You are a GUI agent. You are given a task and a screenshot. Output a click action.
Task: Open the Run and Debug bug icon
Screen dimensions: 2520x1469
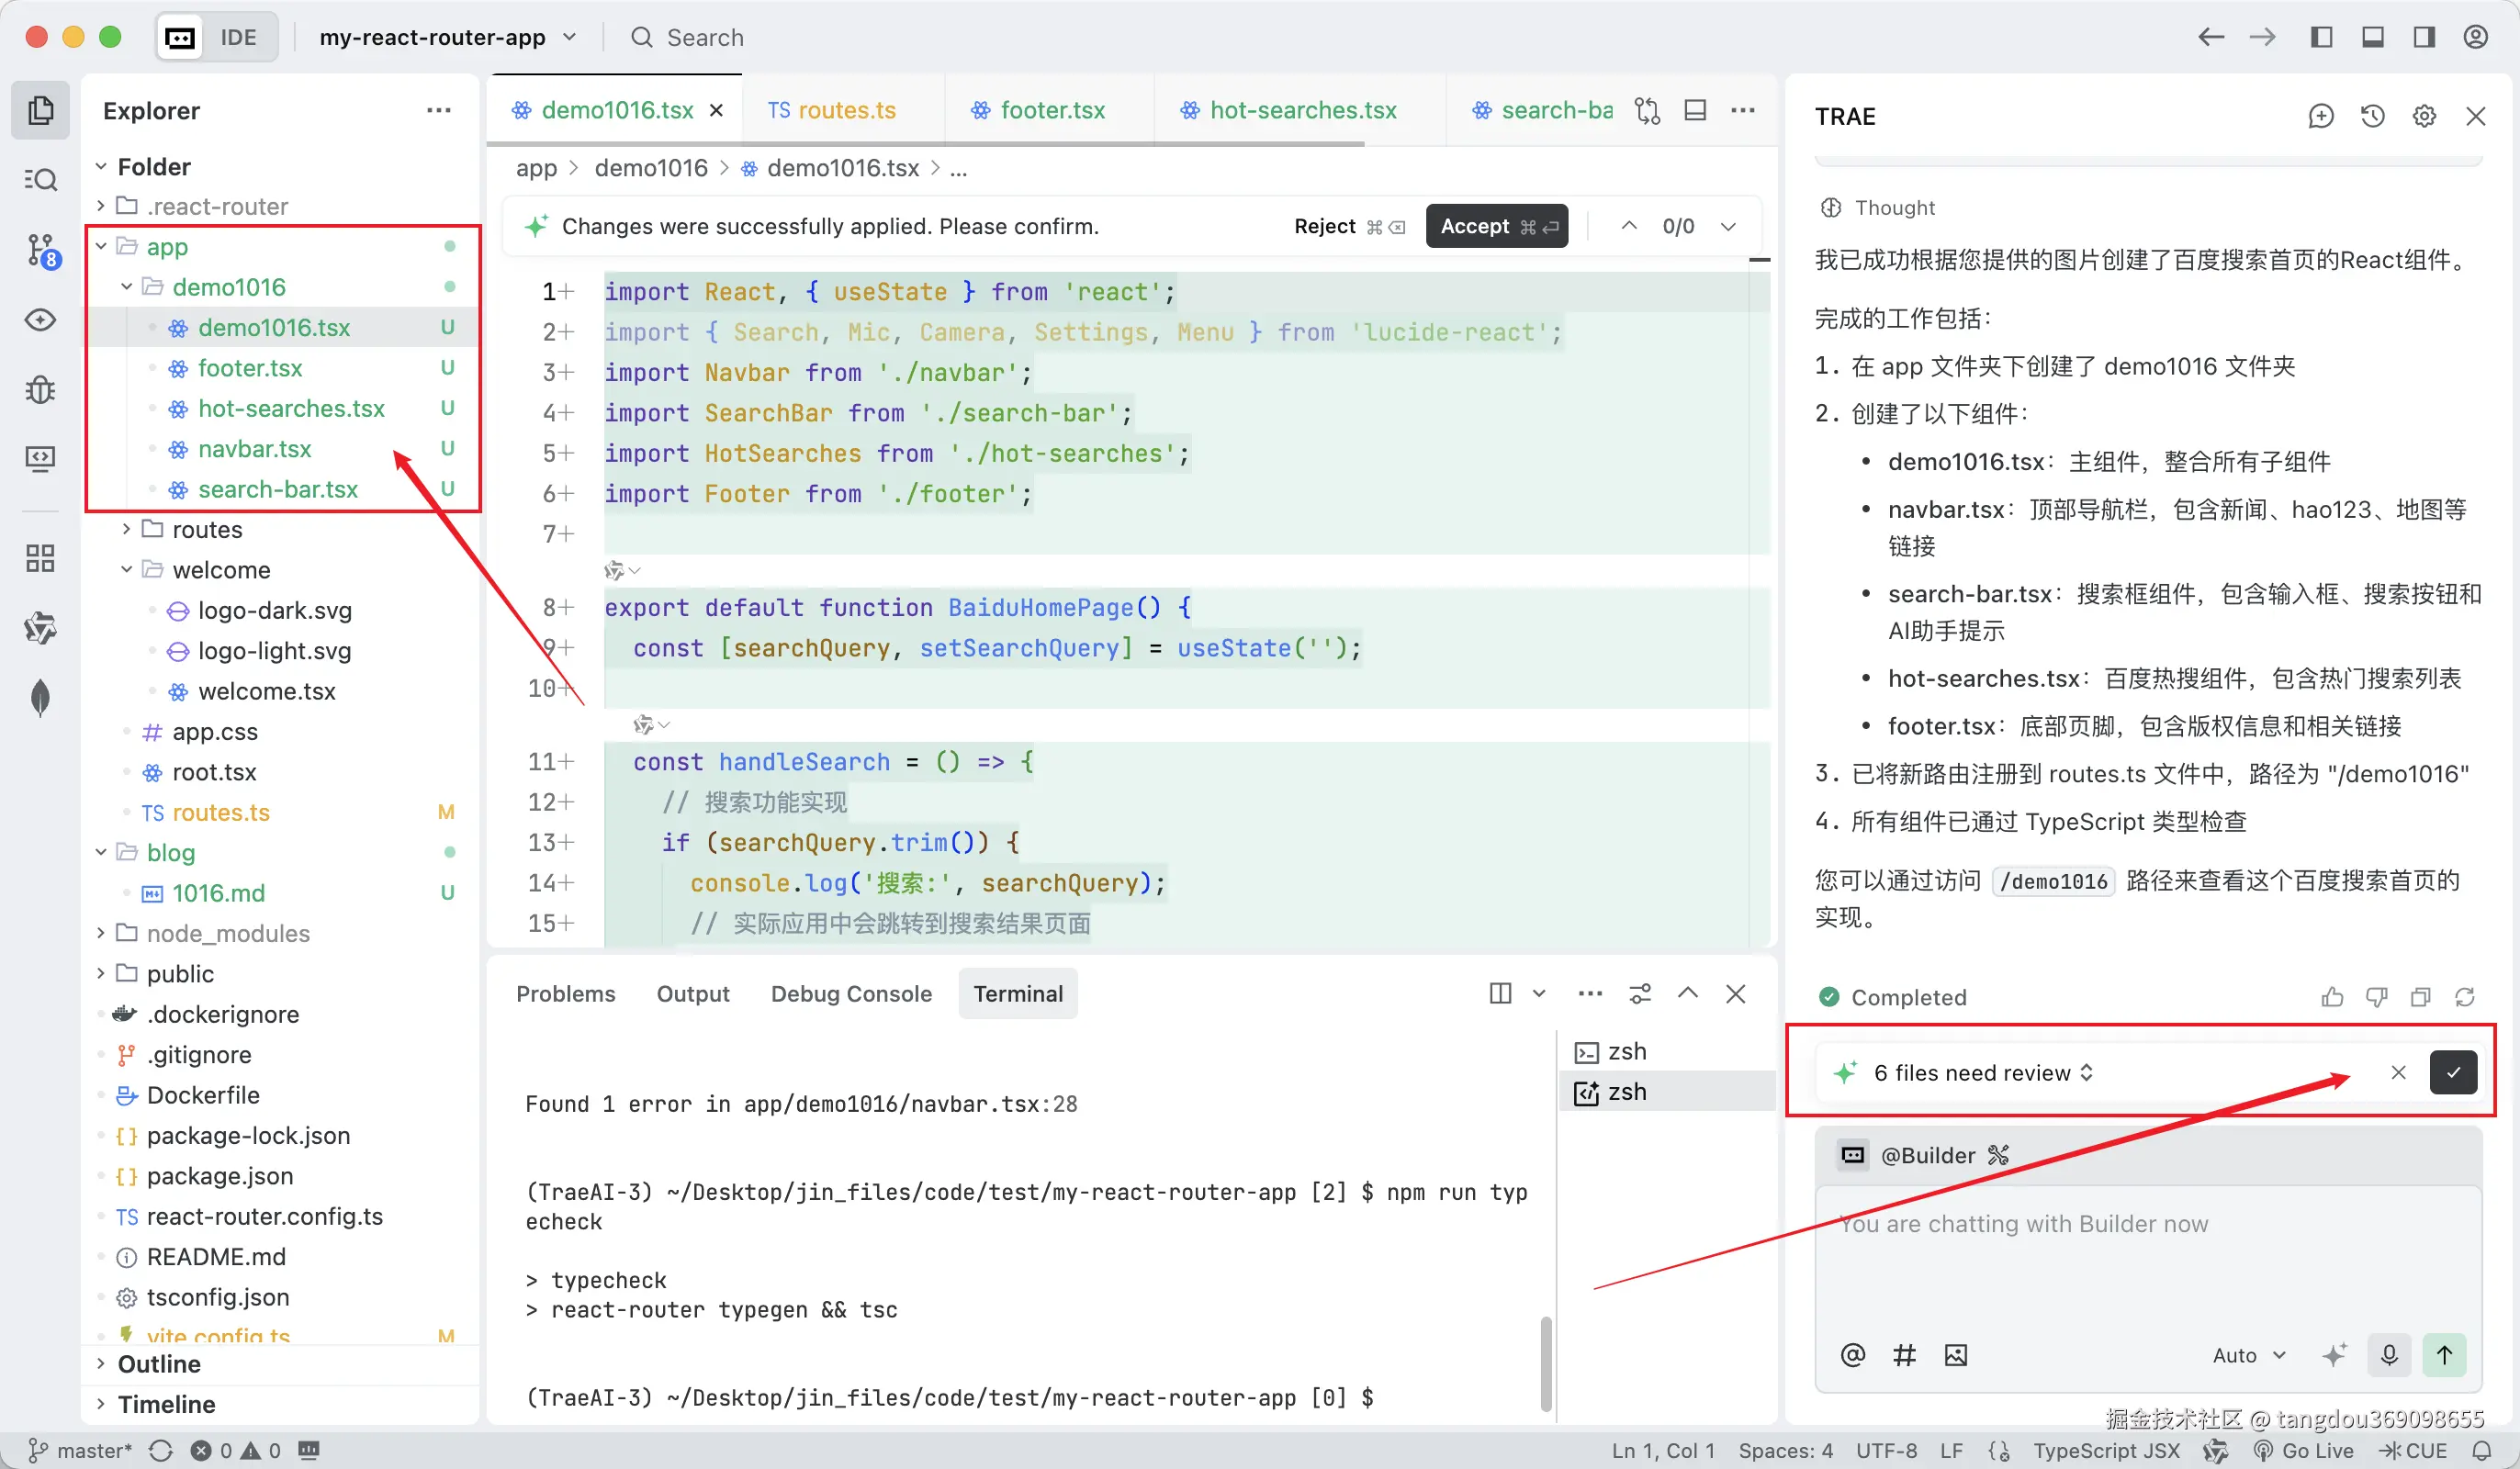tap(41, 389)
